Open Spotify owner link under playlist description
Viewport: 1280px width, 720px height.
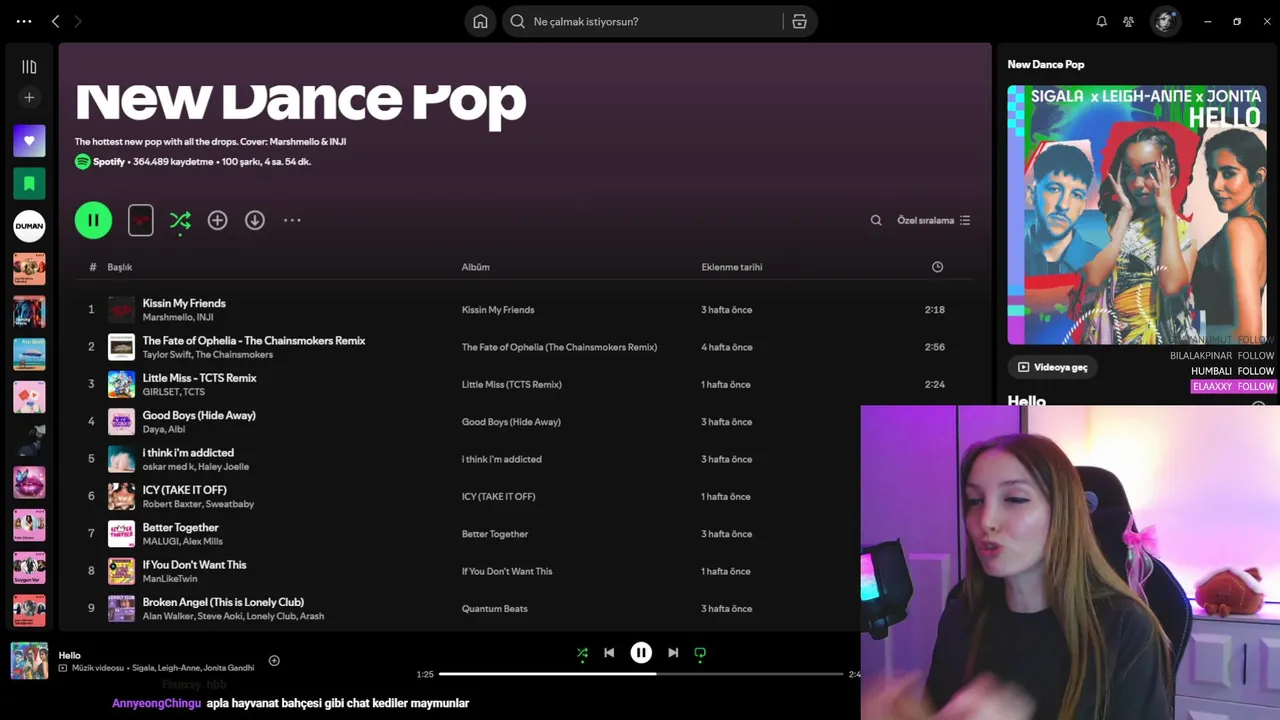coord(109,161)
